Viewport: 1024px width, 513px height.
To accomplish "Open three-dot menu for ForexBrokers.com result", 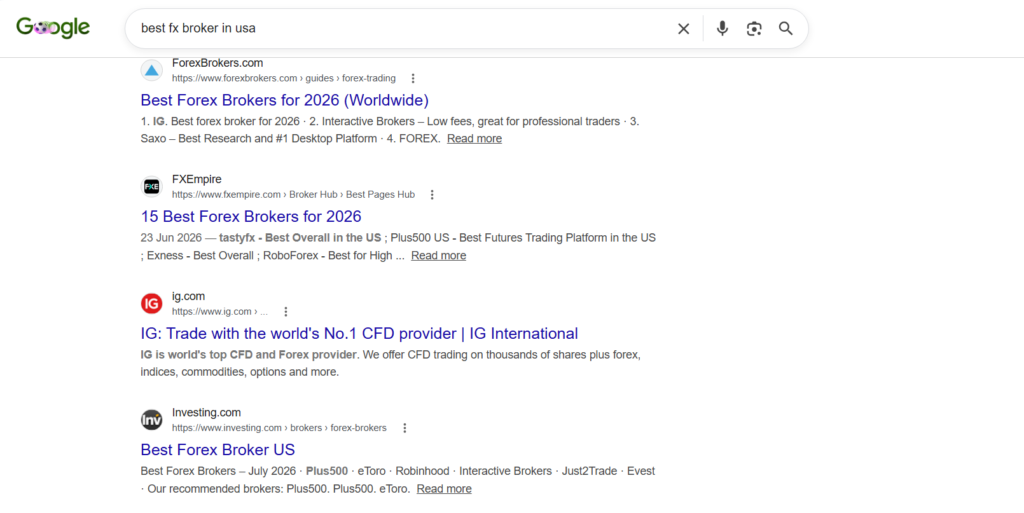I will click(x=413, y=78).
